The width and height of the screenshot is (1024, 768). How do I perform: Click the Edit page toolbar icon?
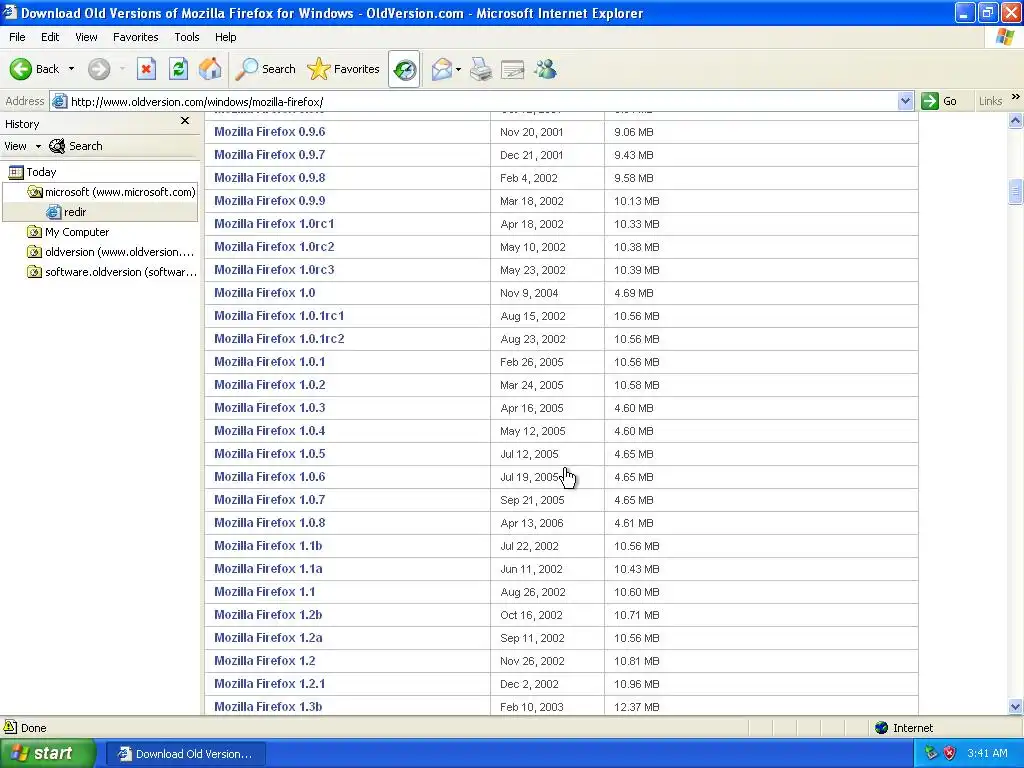[513, 69]
